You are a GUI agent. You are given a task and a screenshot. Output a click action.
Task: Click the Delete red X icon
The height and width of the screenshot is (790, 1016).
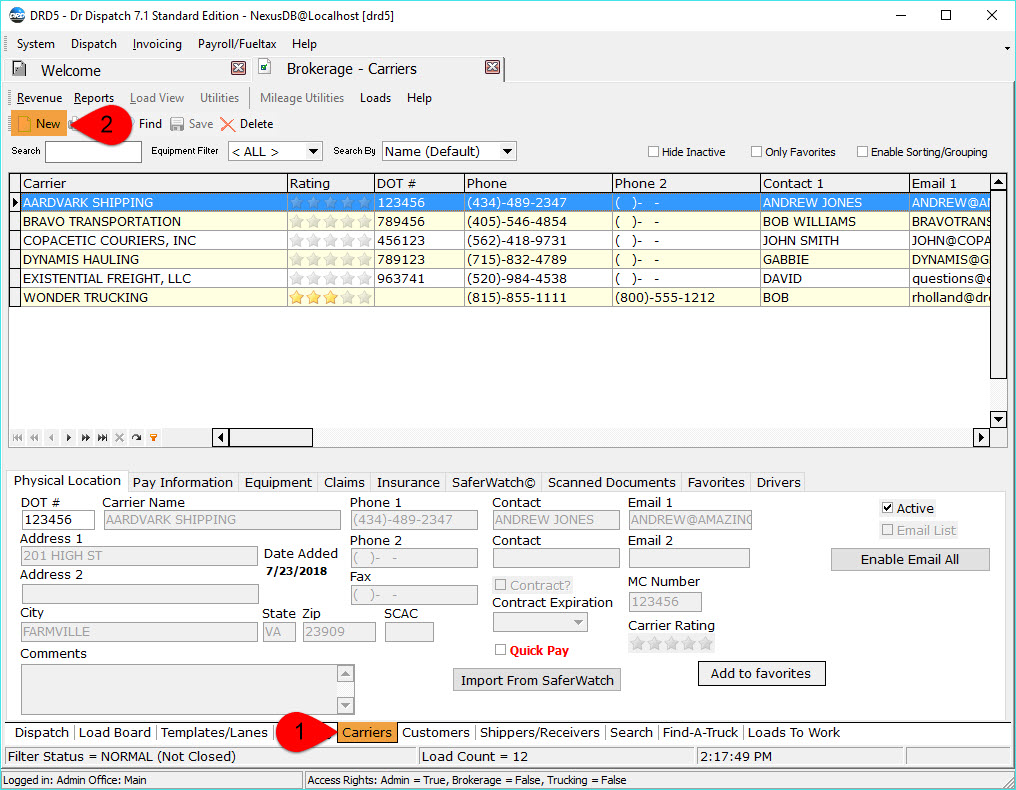(227, 124)
